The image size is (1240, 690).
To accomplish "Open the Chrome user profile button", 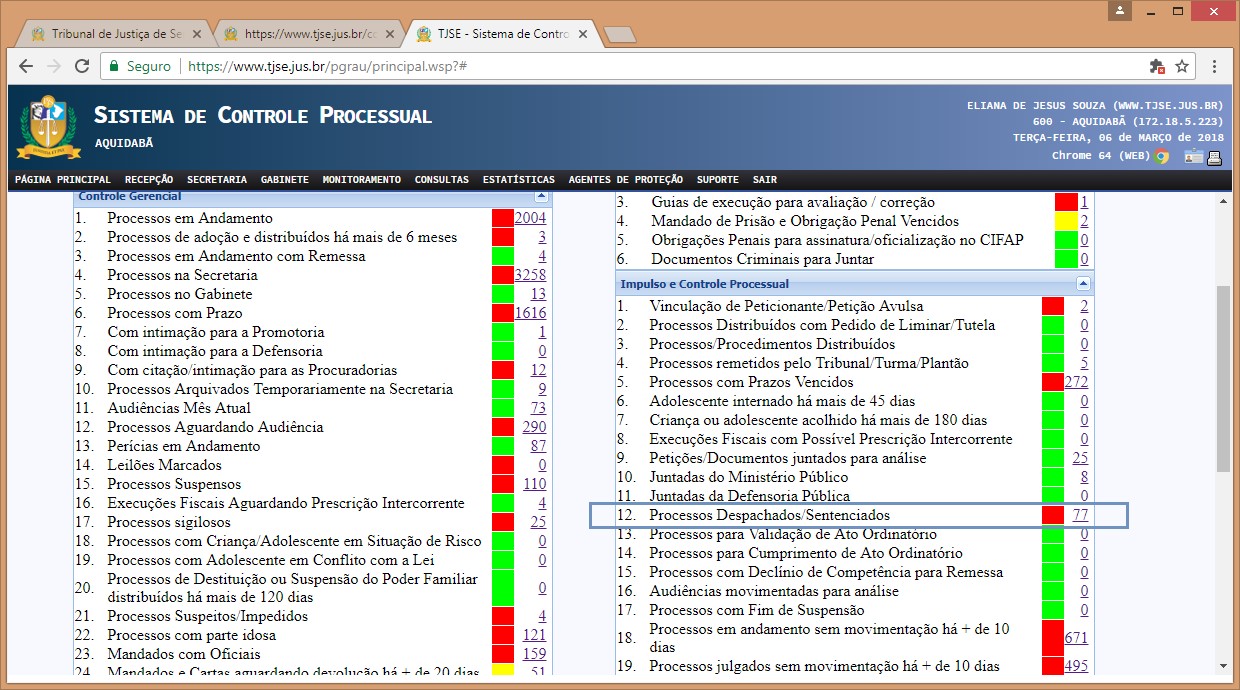I will click(1120, 11).
